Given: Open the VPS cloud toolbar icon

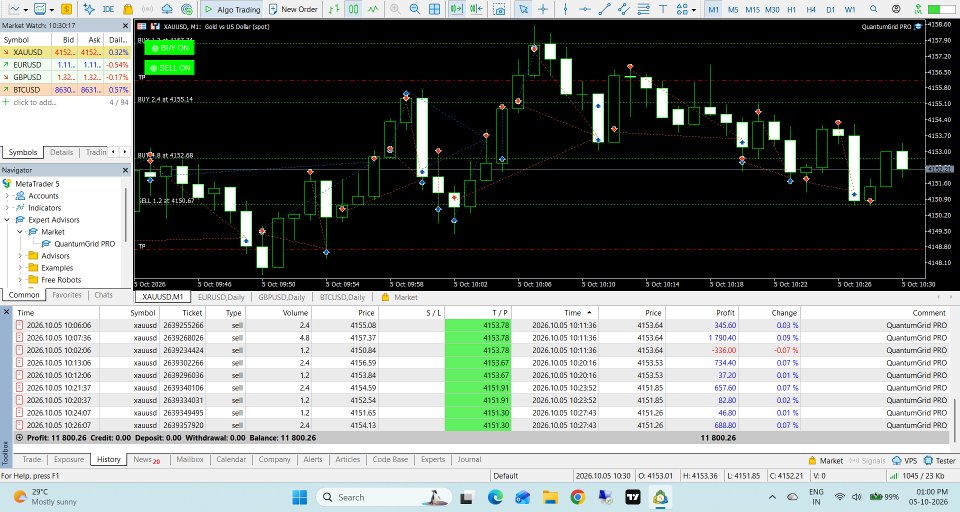Looking at the screenshot, I should tap(167, 9).
